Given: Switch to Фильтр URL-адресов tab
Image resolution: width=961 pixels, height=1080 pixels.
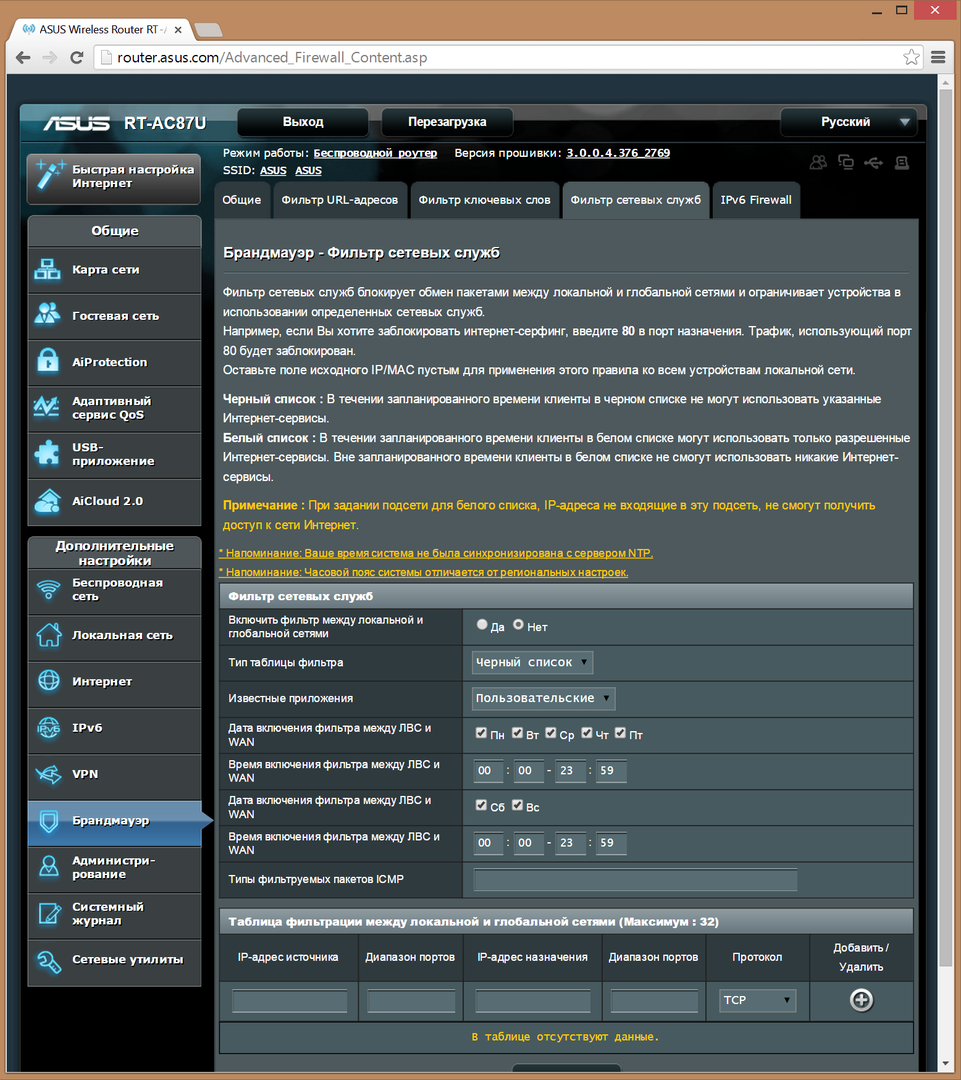Looking at the screenshot, I should tap(340, 200).
